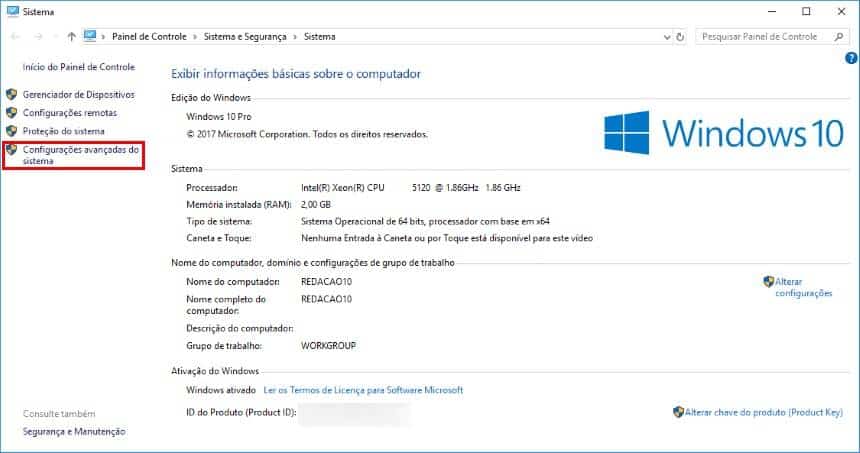Screen dimensions: 860x453
Task: Maximize the Sistema window
Action: 806,12
